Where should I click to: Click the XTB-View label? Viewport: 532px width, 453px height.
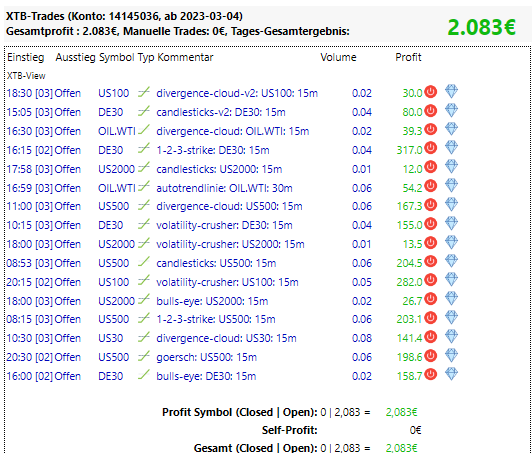coord(26,76)
